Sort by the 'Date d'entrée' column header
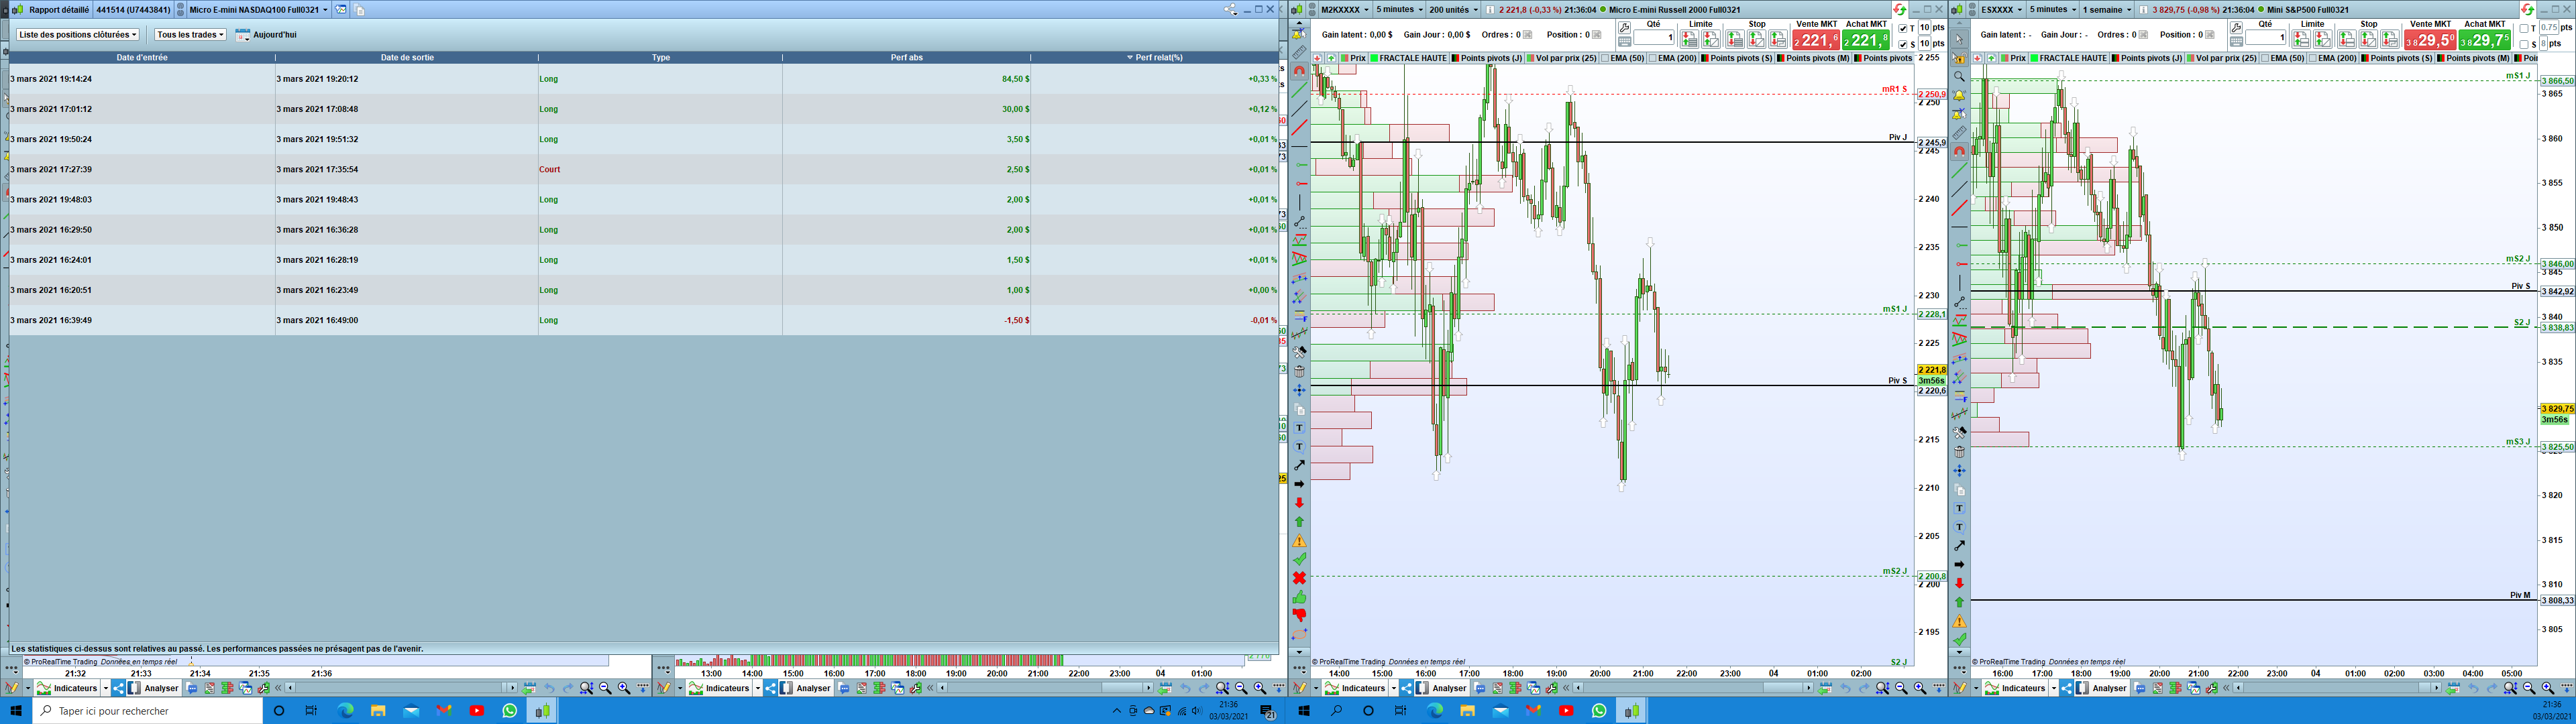 pos(142,57)
